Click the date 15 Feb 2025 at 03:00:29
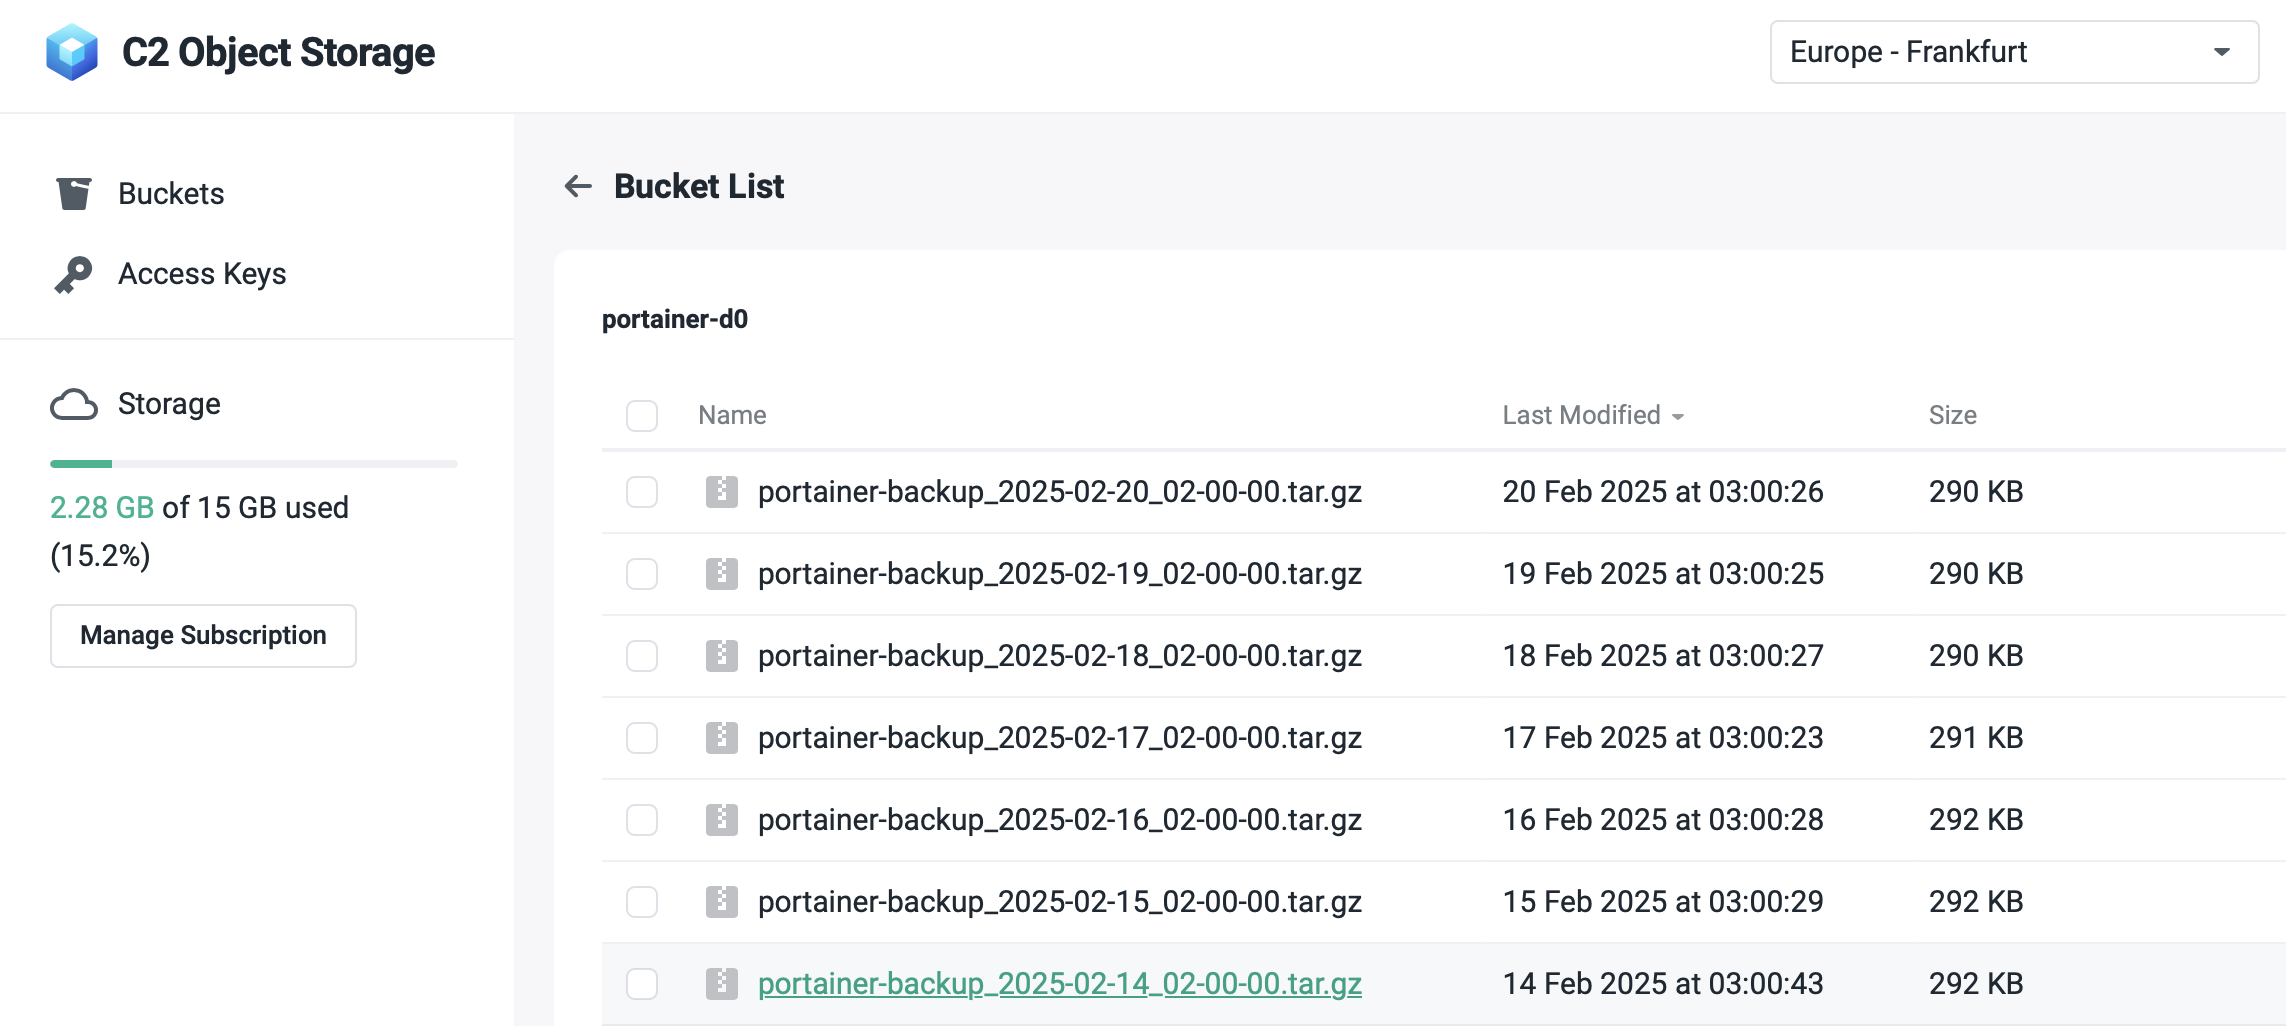The width and height of the screenshot is (2286, 1026). click(1662, 902)
